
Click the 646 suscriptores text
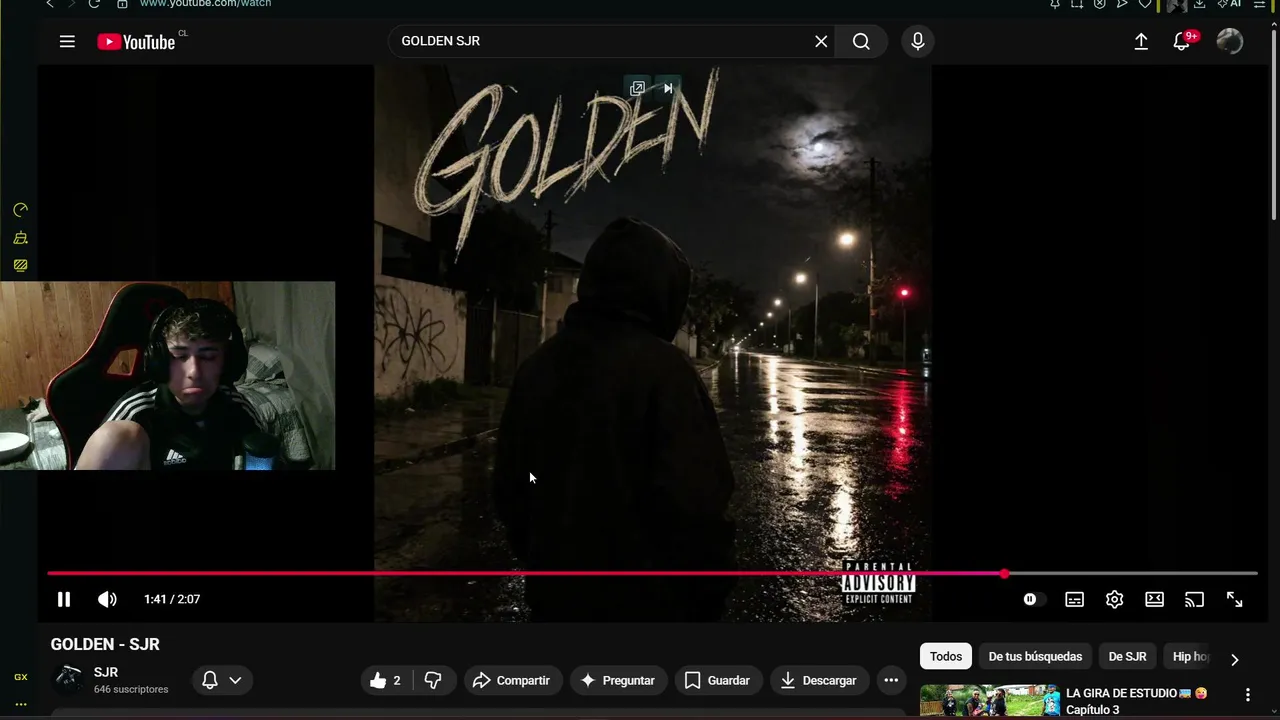[131, 689]
